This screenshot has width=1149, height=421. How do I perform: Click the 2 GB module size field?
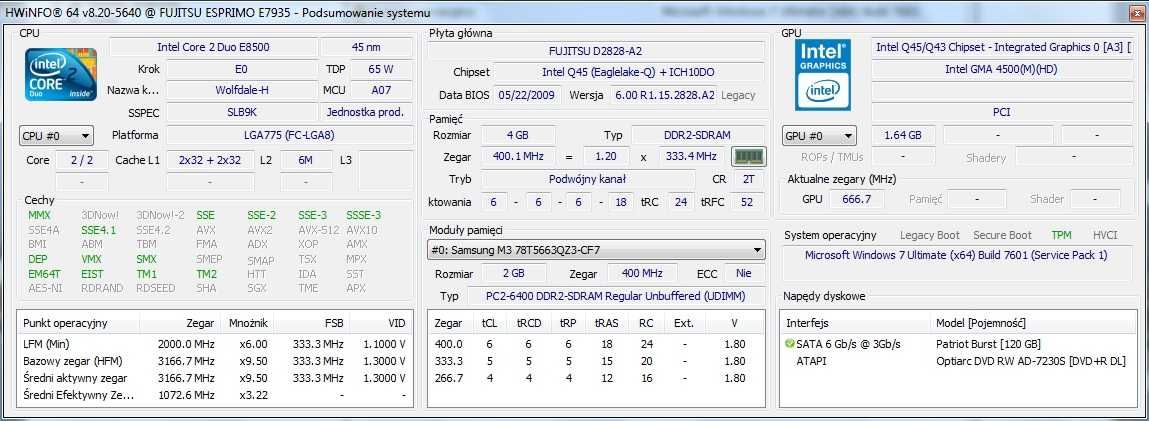click(x=514, y=274)
